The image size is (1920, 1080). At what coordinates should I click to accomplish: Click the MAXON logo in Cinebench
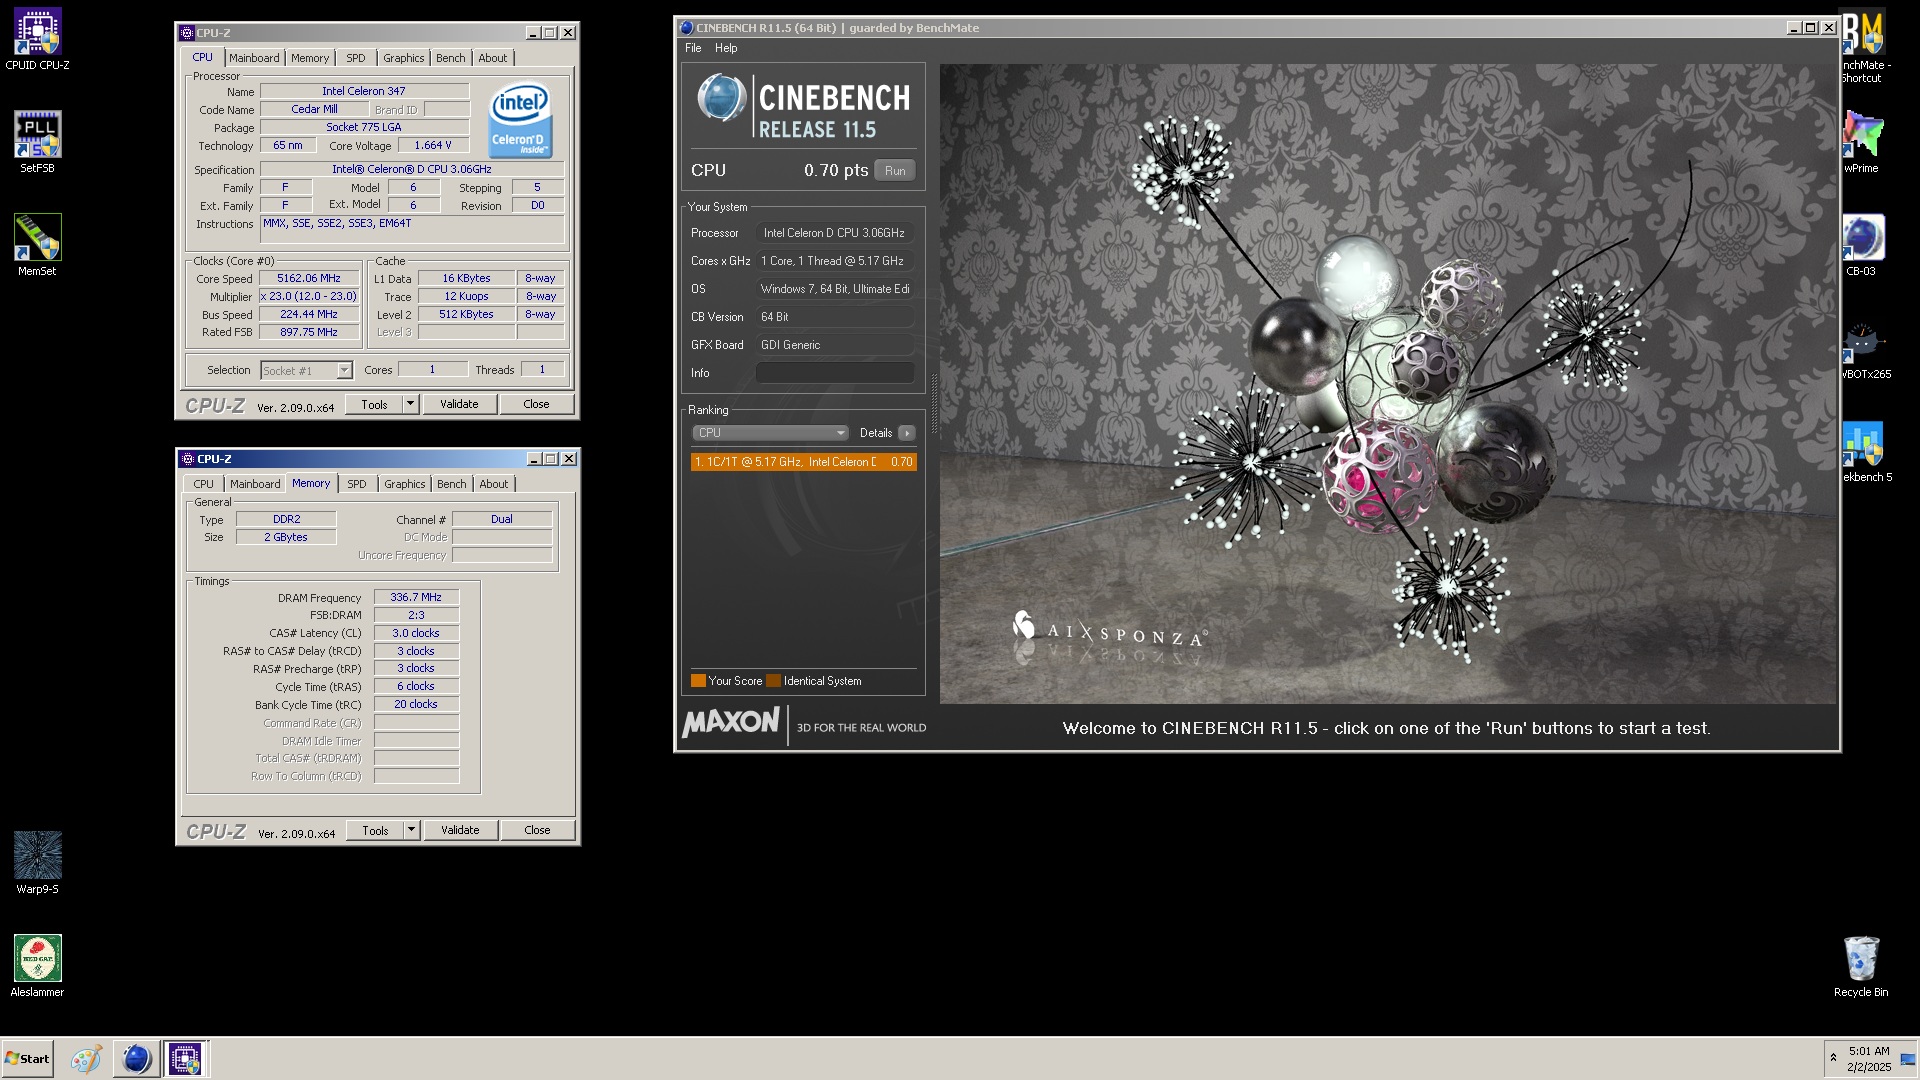[731, 722]
